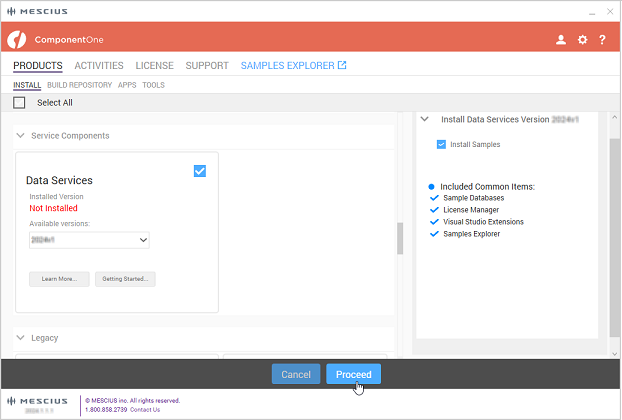Click the help question mark icon

click(603, 40)
